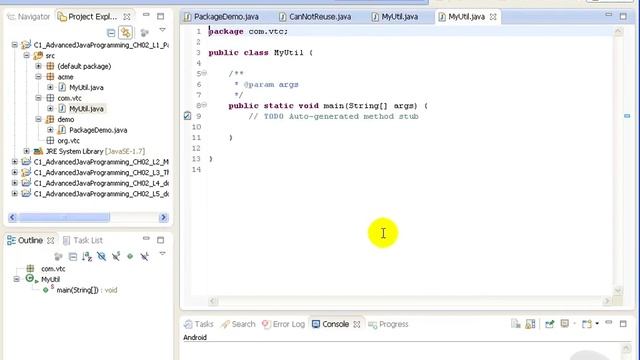
Task: Click overview ruler task marker
Action: 627,116
